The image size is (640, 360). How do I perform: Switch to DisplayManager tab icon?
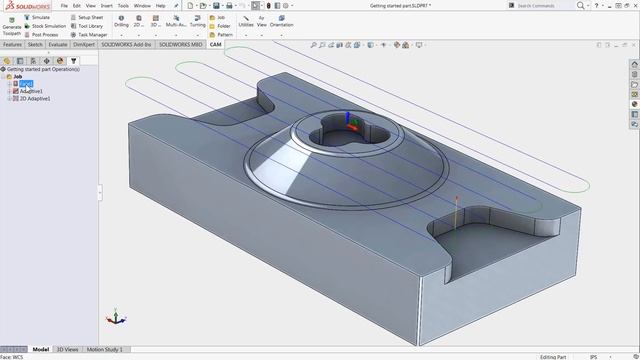[60, 61]
